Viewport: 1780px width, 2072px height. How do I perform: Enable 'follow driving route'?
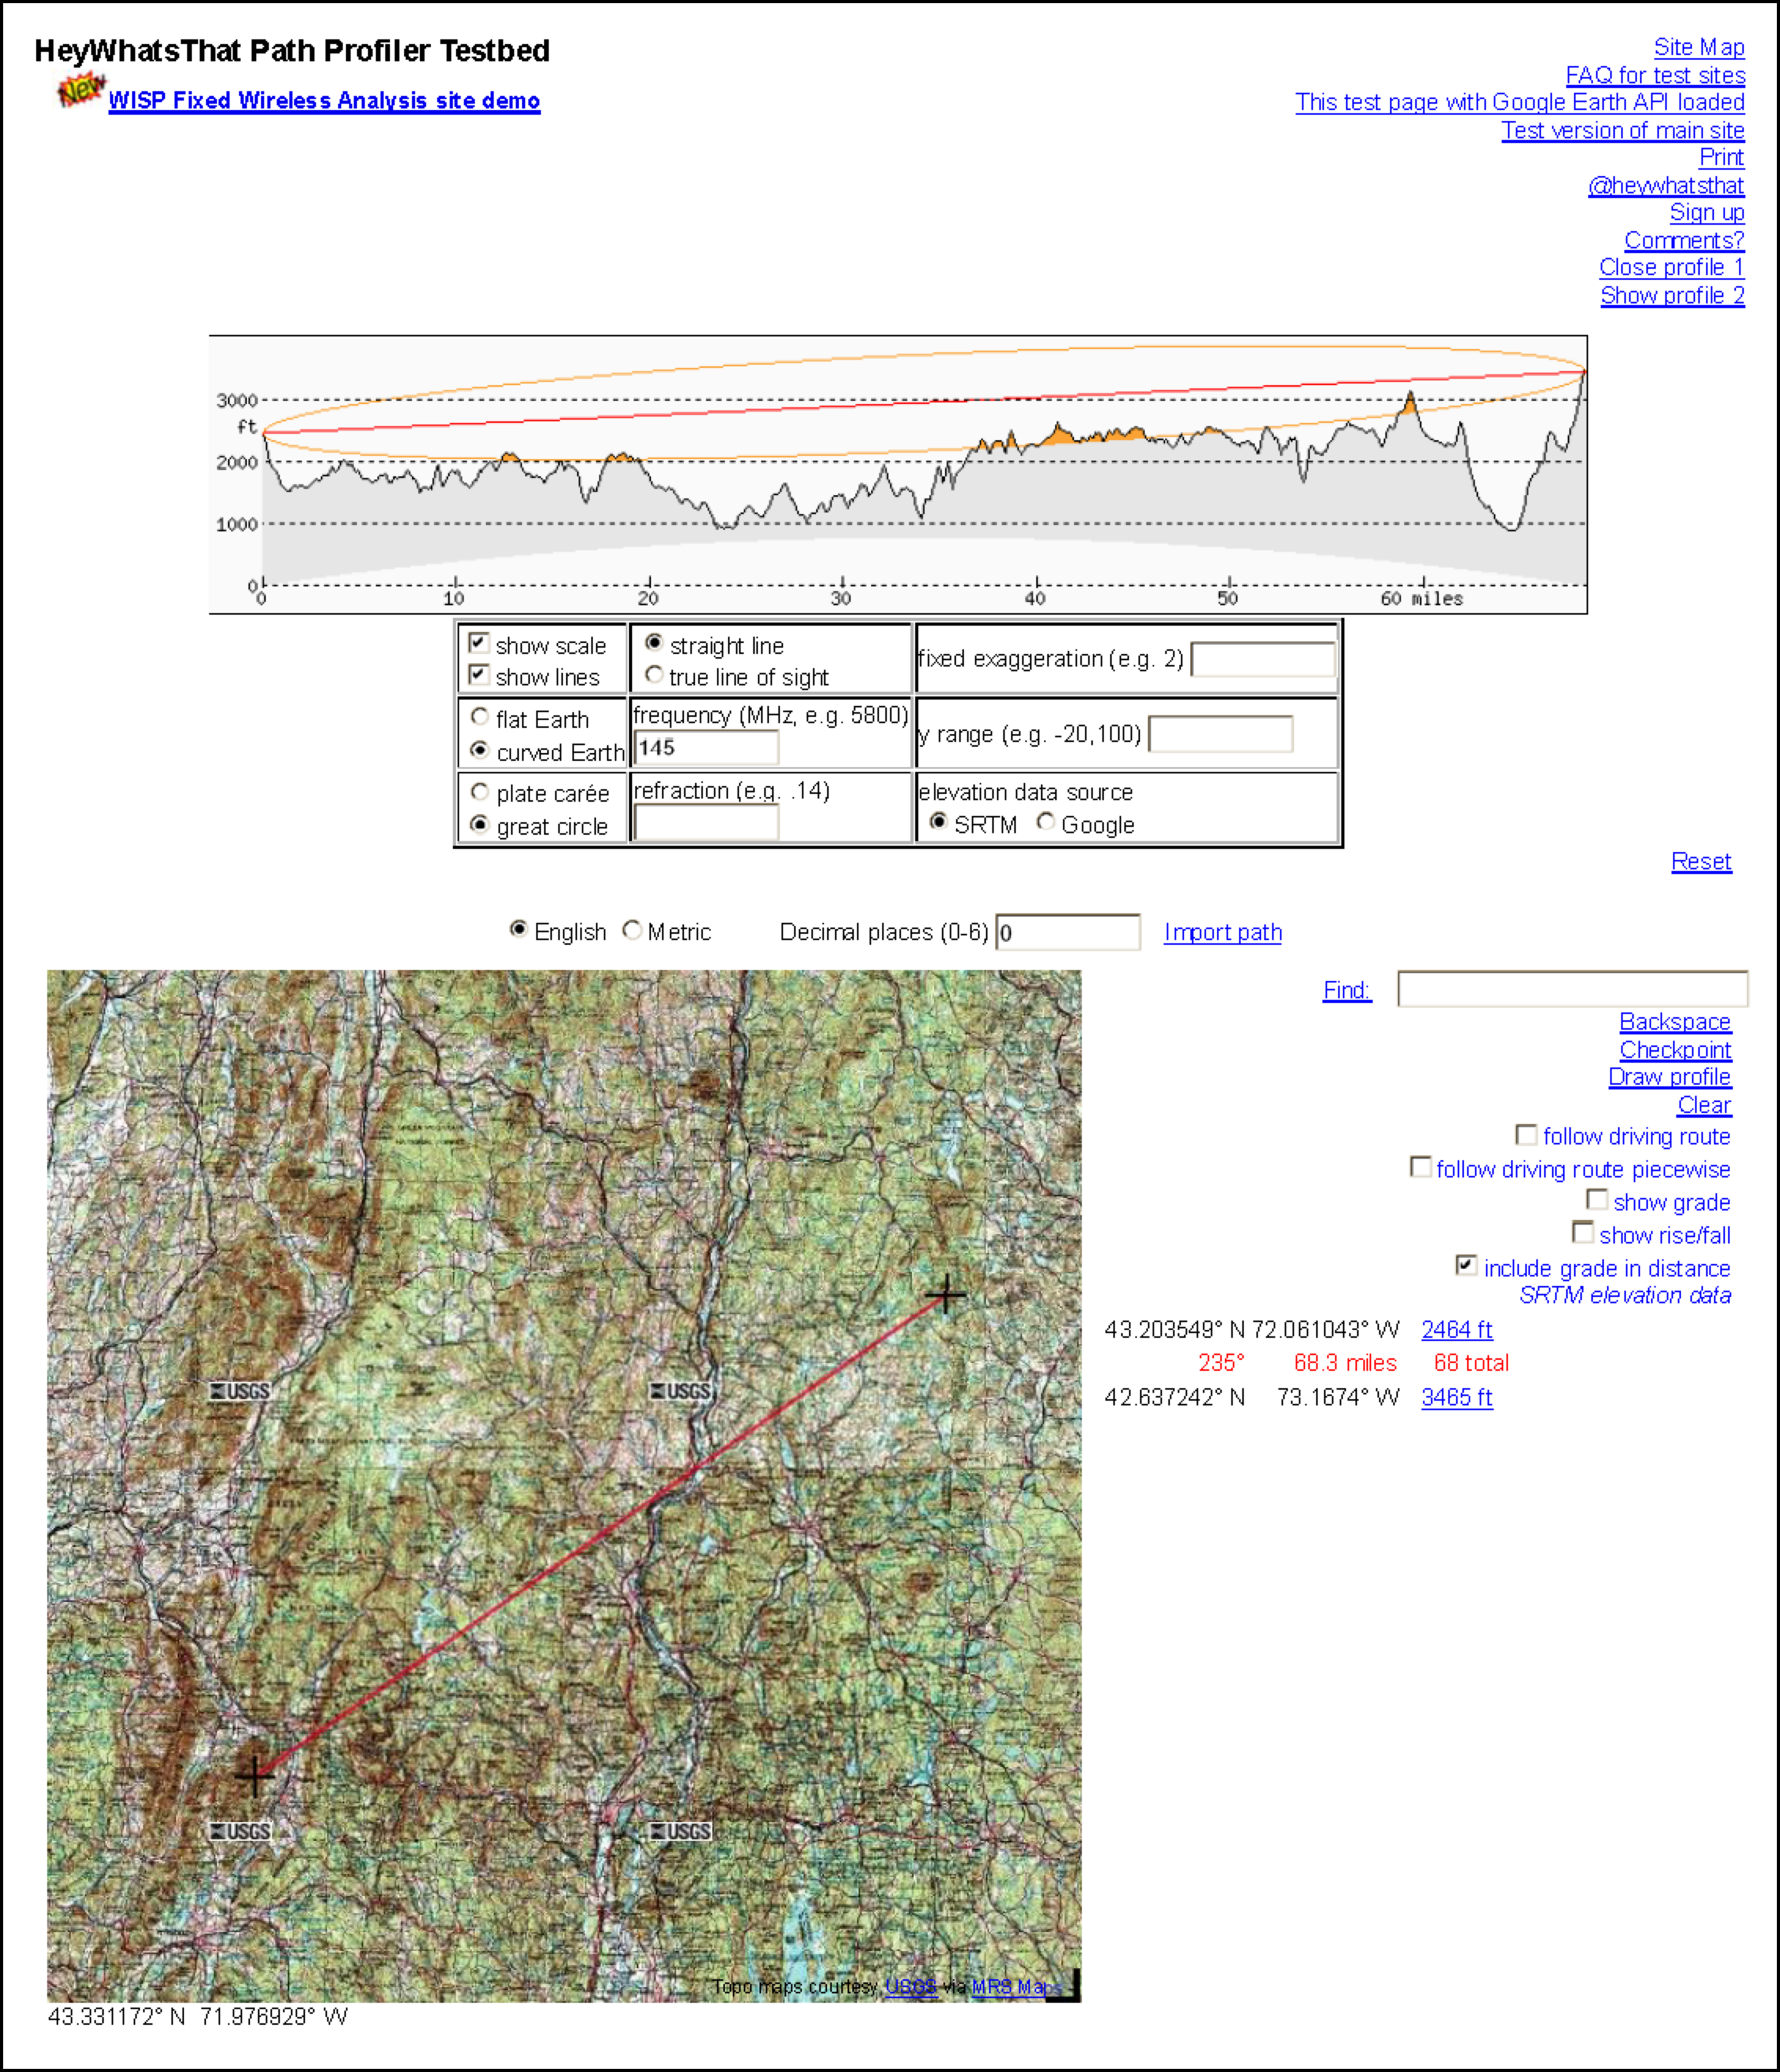(x=1525, y=1136)
